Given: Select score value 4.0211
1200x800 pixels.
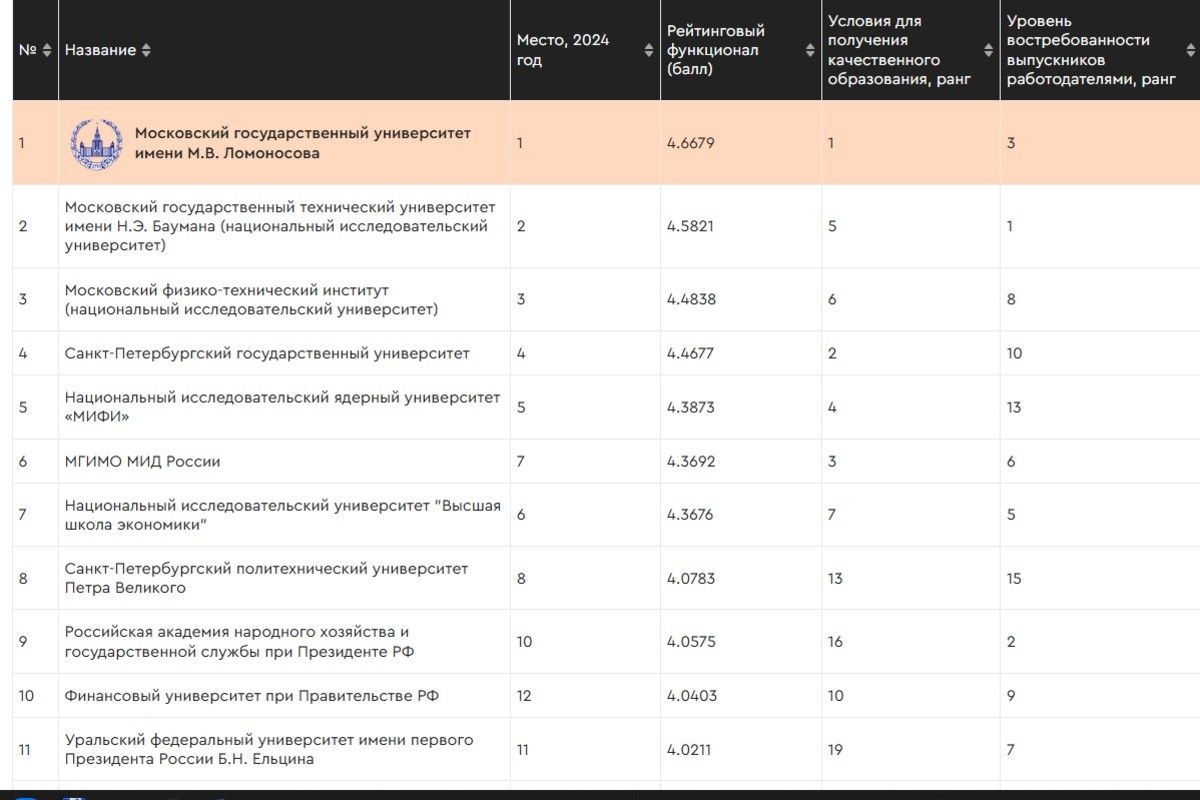Looking at the screenshot, I should (689, 749).
